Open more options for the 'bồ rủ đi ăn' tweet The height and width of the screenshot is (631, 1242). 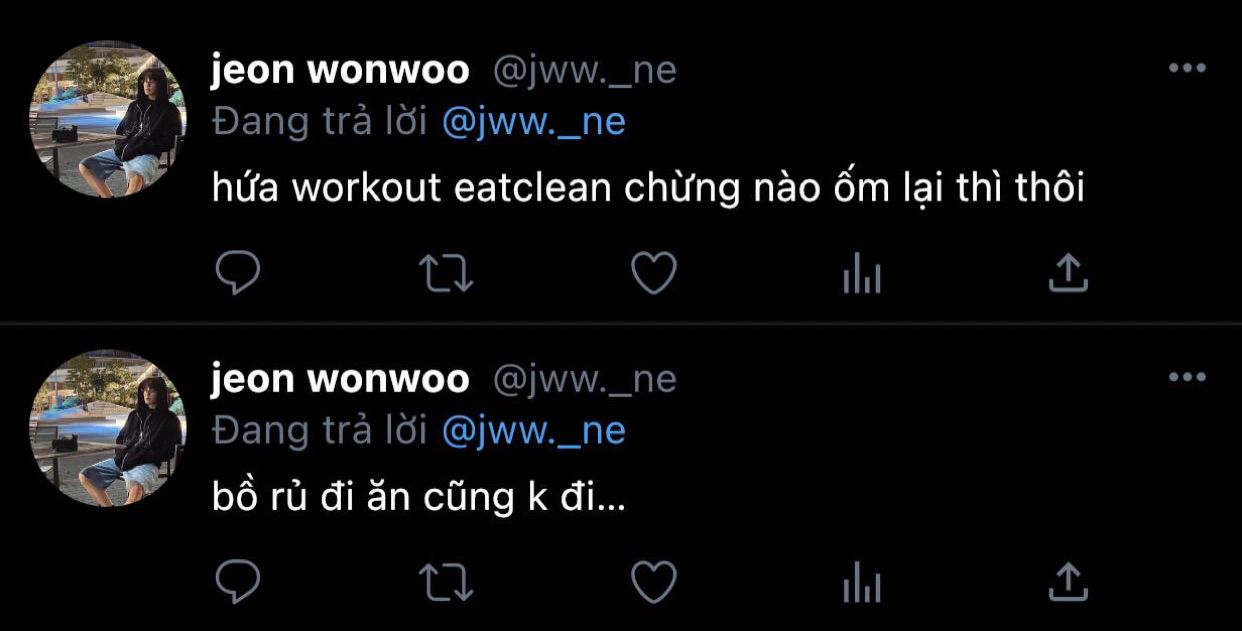point(1187,377)
